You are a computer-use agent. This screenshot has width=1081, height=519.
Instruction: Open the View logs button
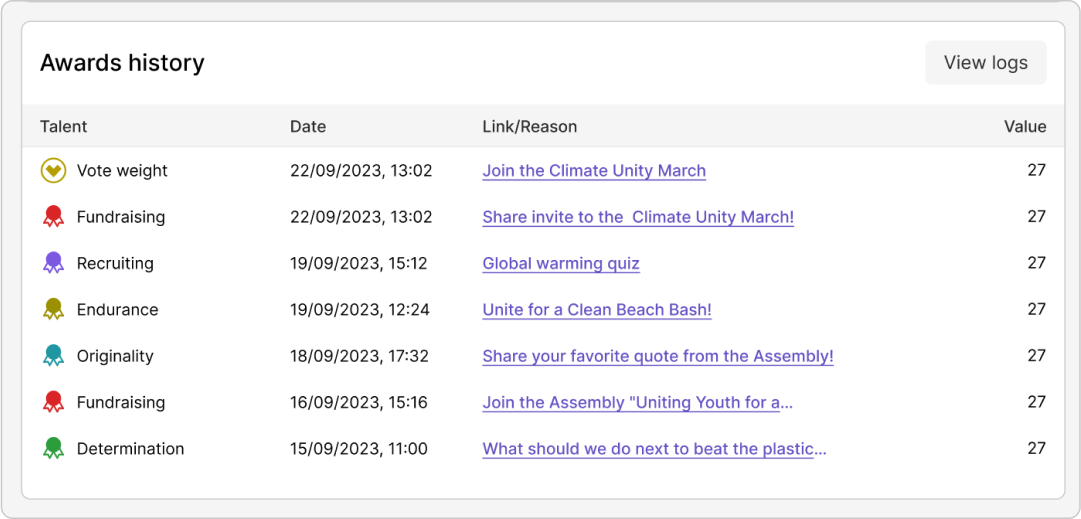click(985, 63)
